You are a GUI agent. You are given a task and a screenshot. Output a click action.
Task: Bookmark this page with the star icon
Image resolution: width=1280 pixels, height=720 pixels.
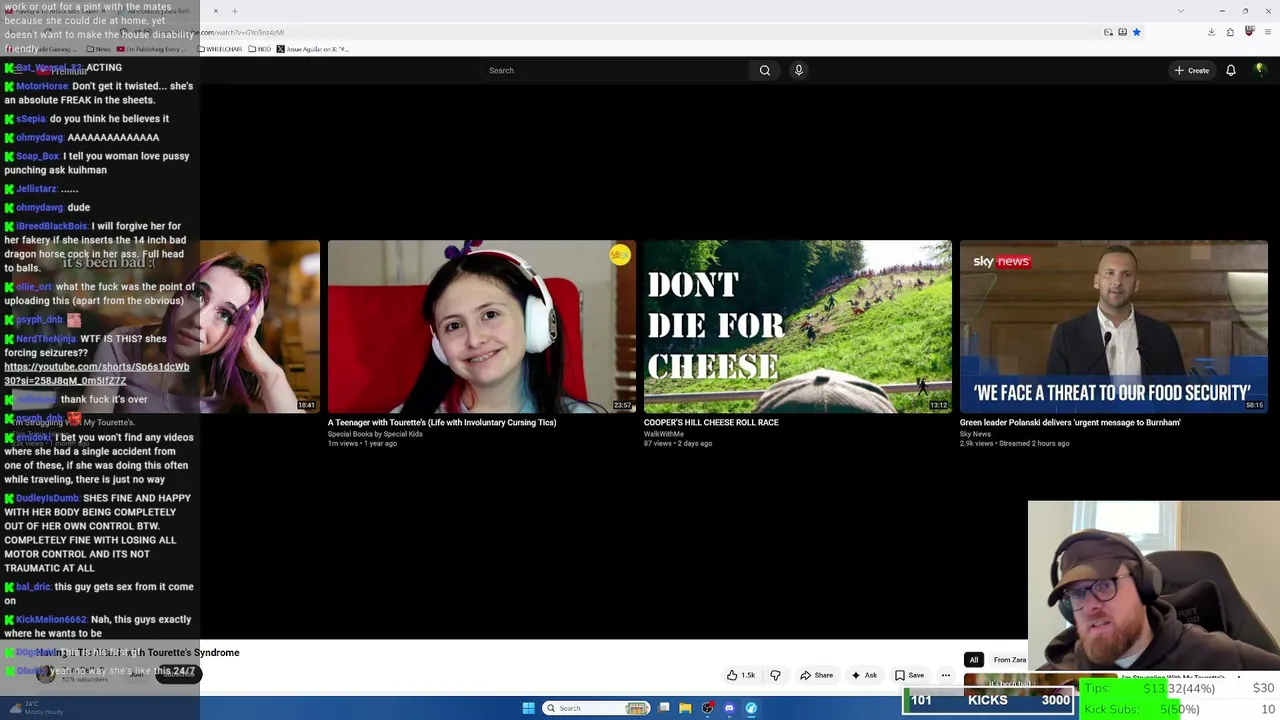[1136, 32]
